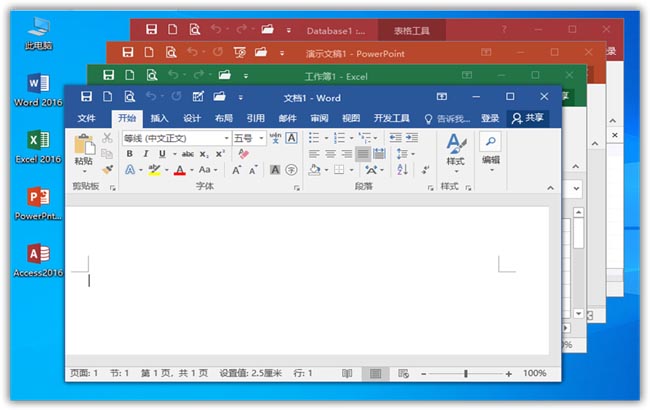Click the Paste clipboard icon

point(84,144)
